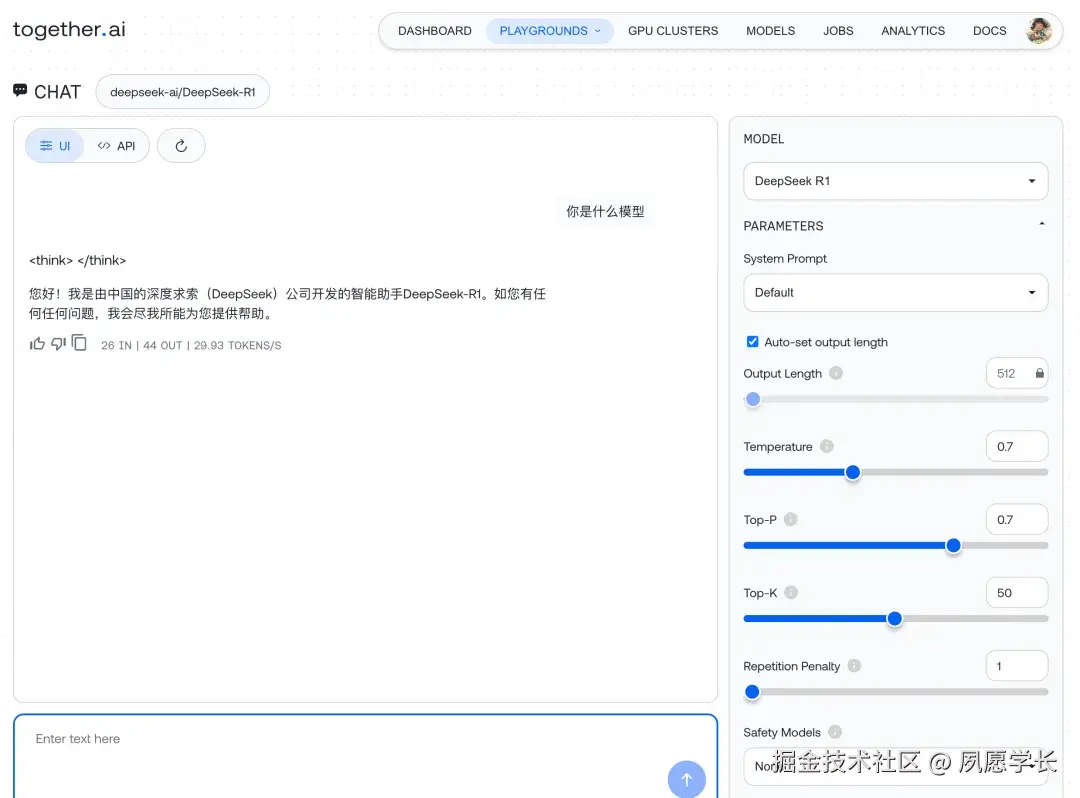The width and height of the screenshot is (1080, 798).
Task: Click the Enter text here input field
Action: tap(300, 738)
